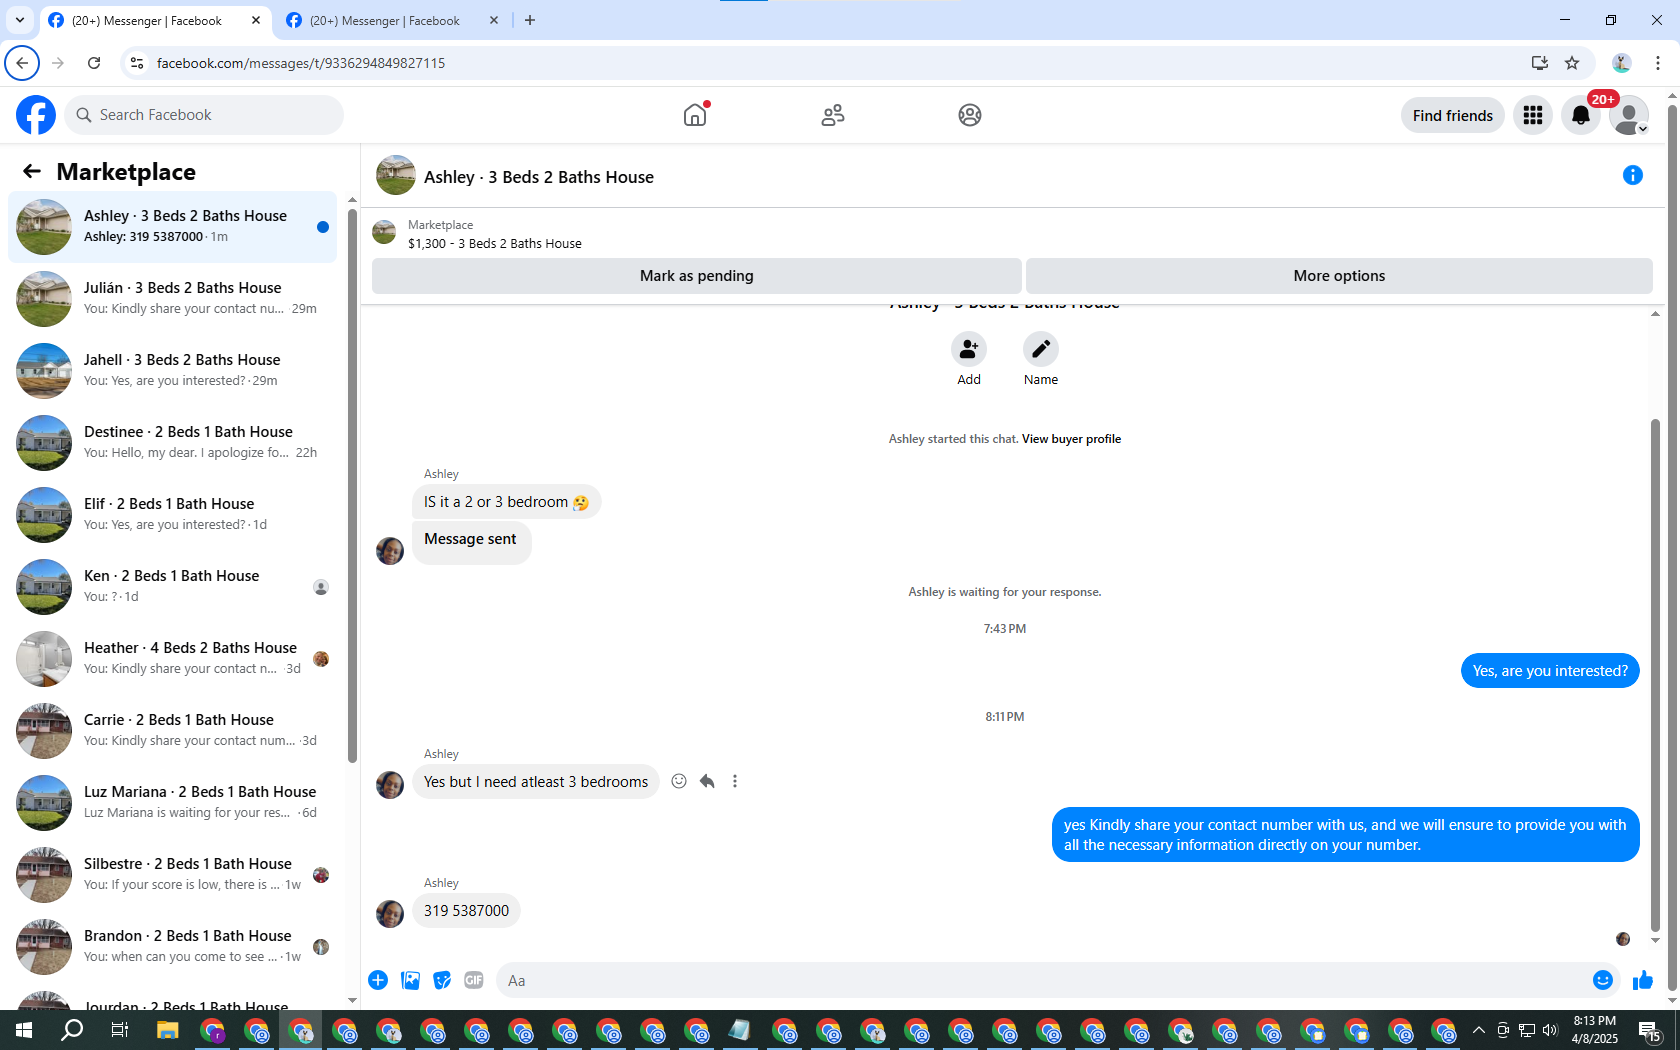
Task: Open Chrome profile avatar in toolbar
Action: point(1621,63)
